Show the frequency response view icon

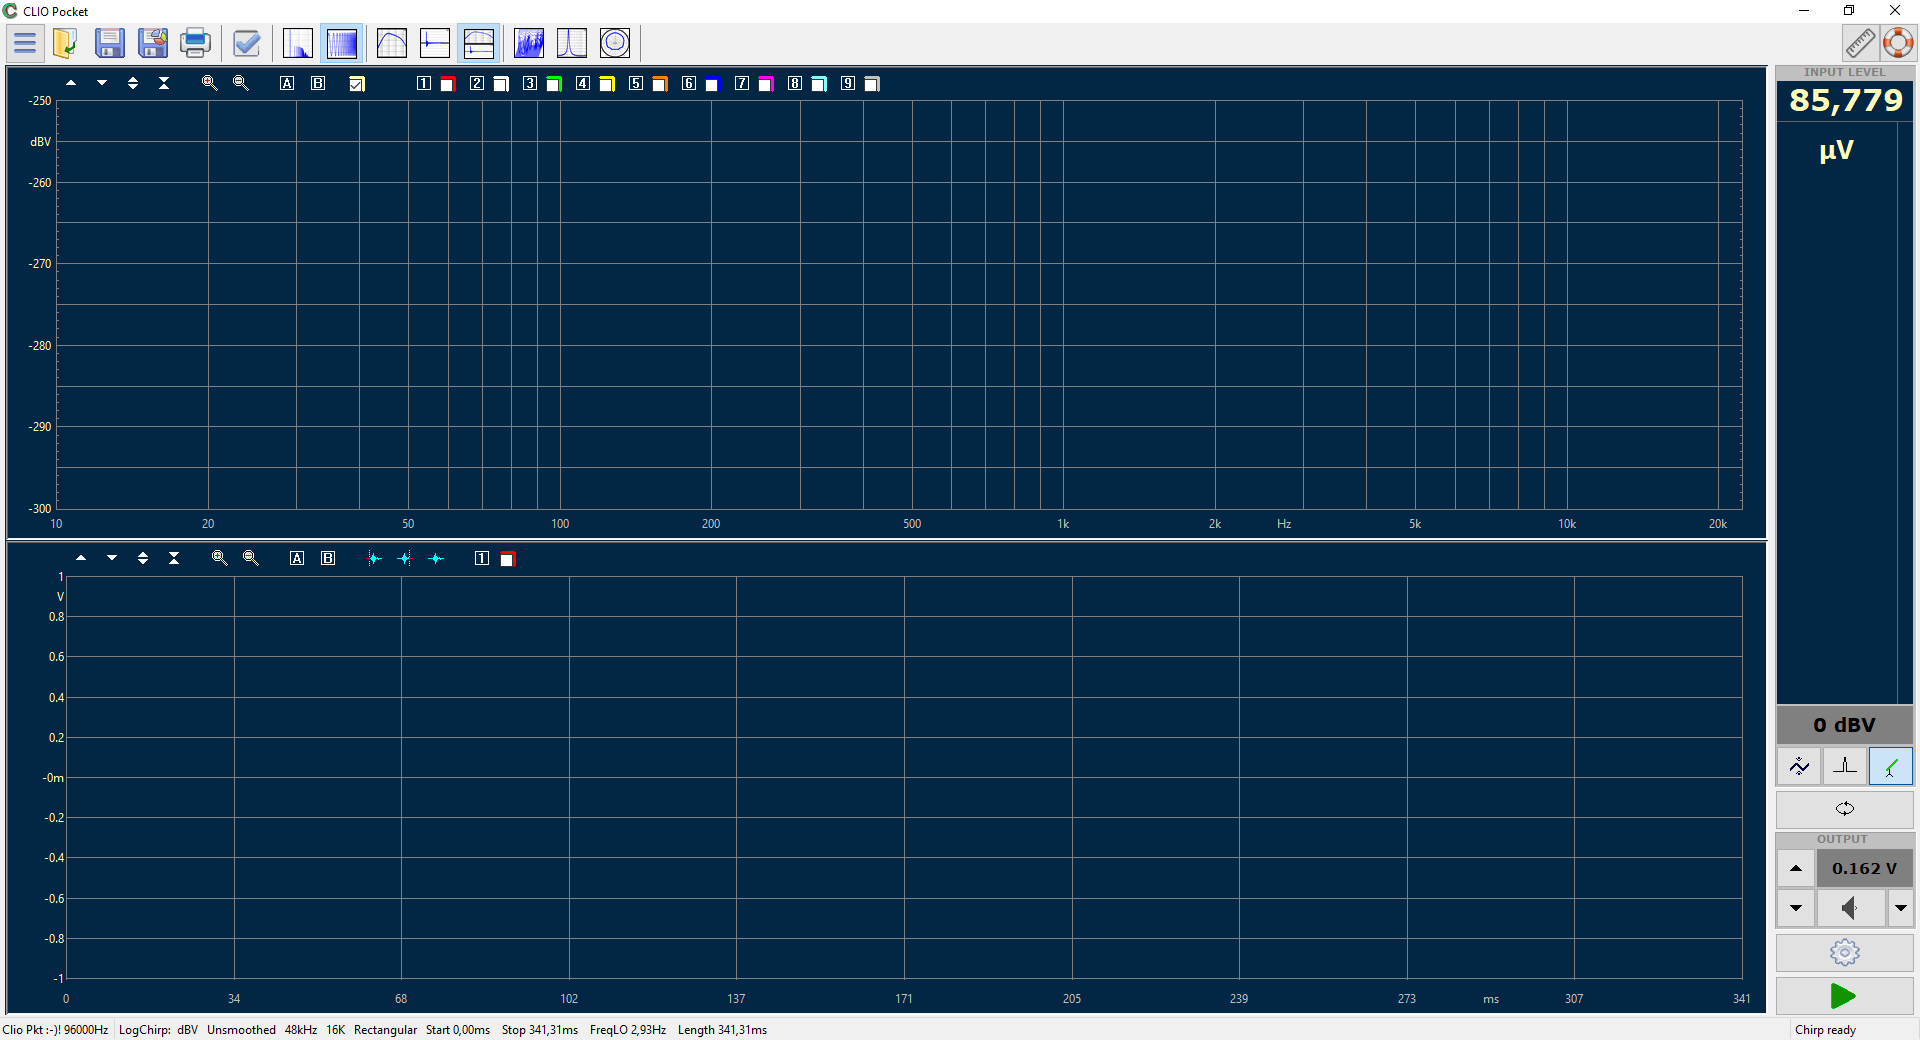point(391,43)
